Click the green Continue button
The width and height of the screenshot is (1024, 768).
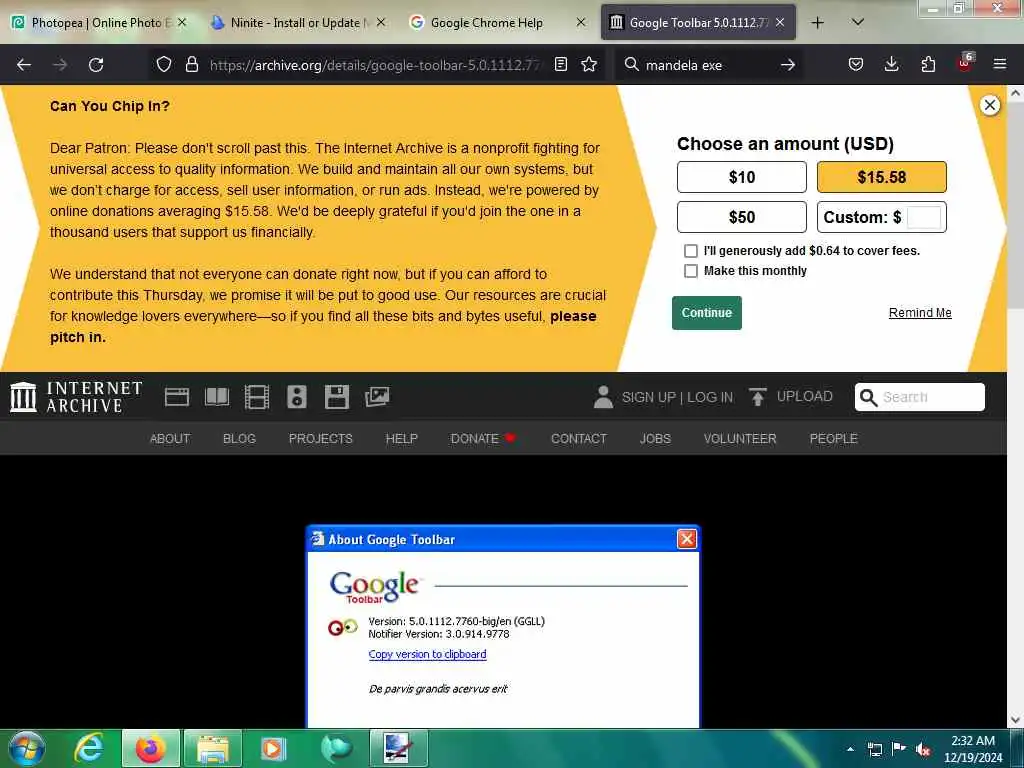[707, 313]
